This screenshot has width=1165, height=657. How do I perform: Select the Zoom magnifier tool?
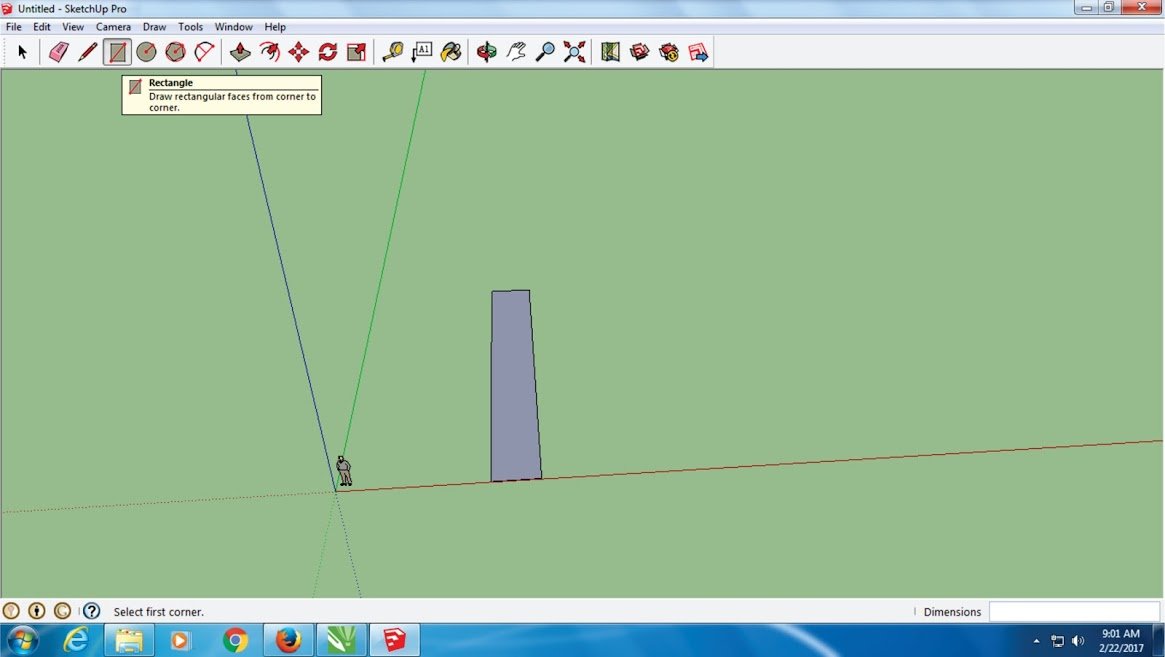pyautogui.click(x=545, y=52)
